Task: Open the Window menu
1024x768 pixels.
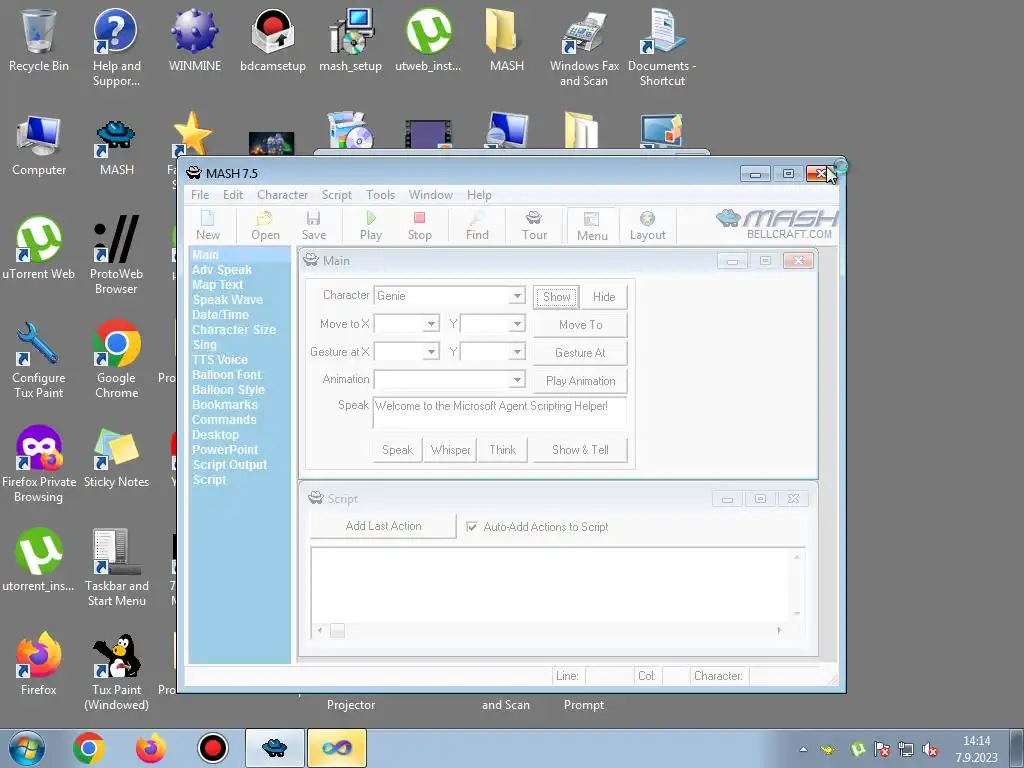Action: click(x=430, y=195)
